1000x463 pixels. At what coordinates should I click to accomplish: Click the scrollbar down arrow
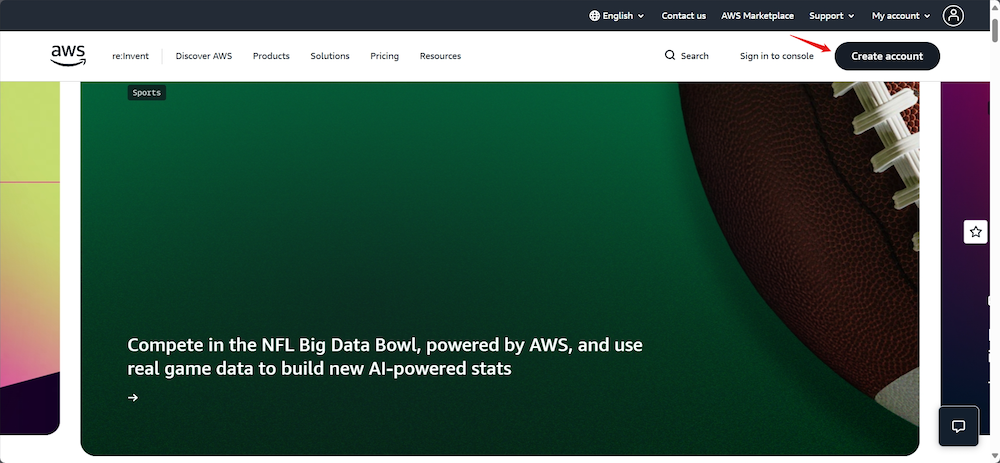click(995, 458)
